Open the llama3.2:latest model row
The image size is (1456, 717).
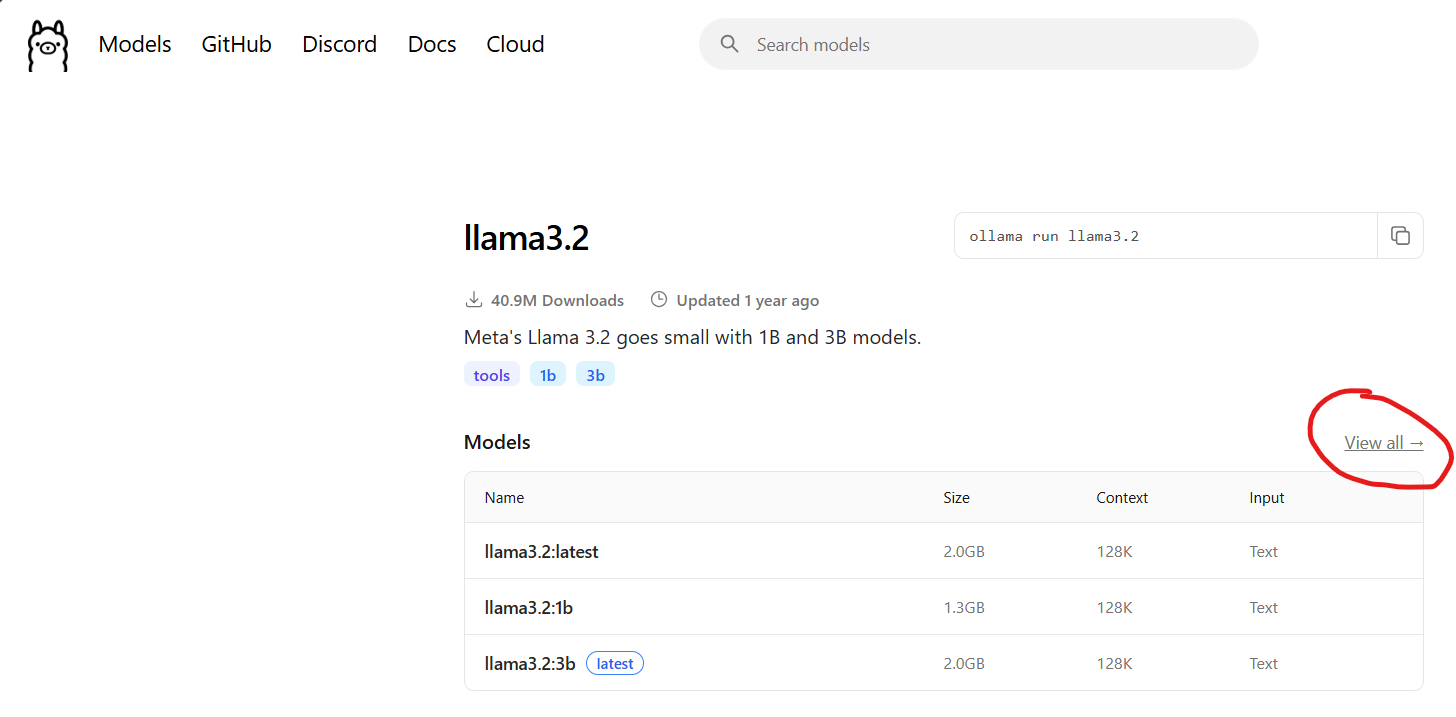pos(542,551)
